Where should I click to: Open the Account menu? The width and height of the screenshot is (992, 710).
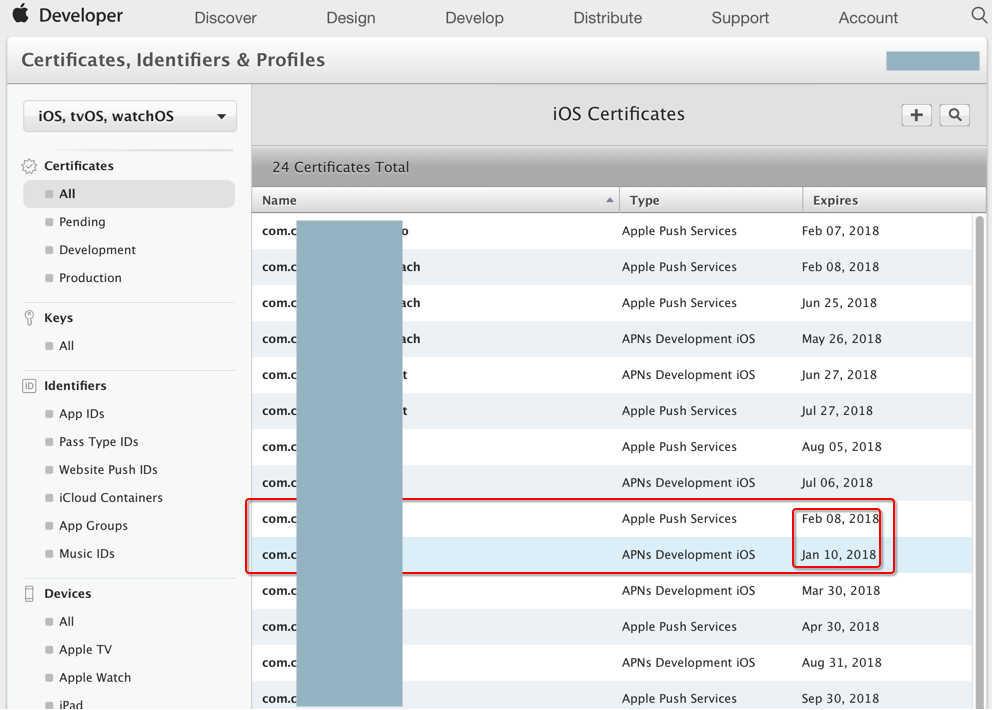tap(868, 18)
